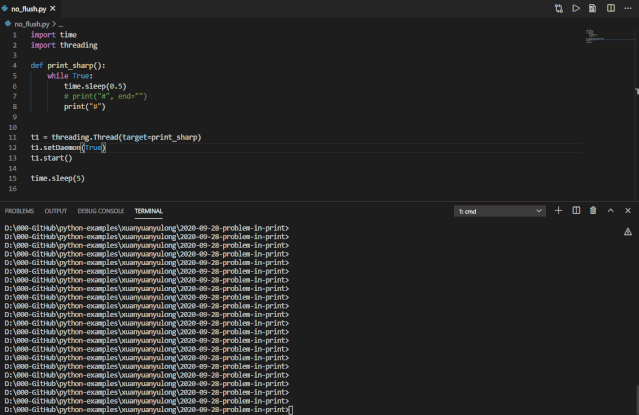
Task: Expand the breadcrumb ellipsis after no_flush.py
Action: coord(60,23)
